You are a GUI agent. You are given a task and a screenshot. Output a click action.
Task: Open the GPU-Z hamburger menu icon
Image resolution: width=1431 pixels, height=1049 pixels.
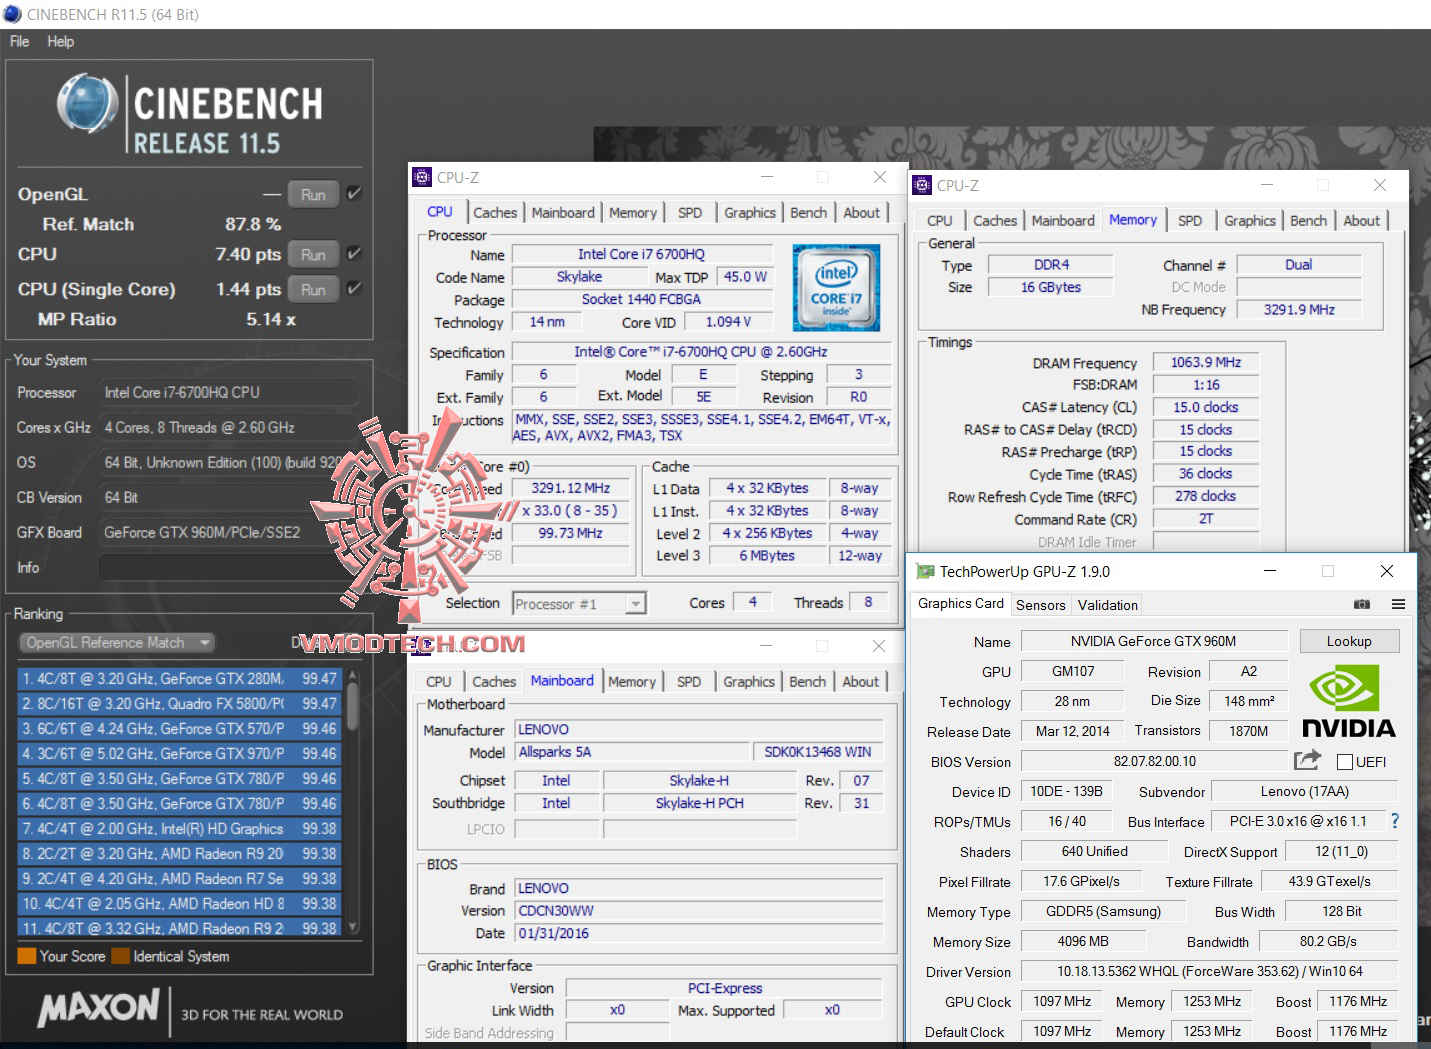tap(1398, 604)
